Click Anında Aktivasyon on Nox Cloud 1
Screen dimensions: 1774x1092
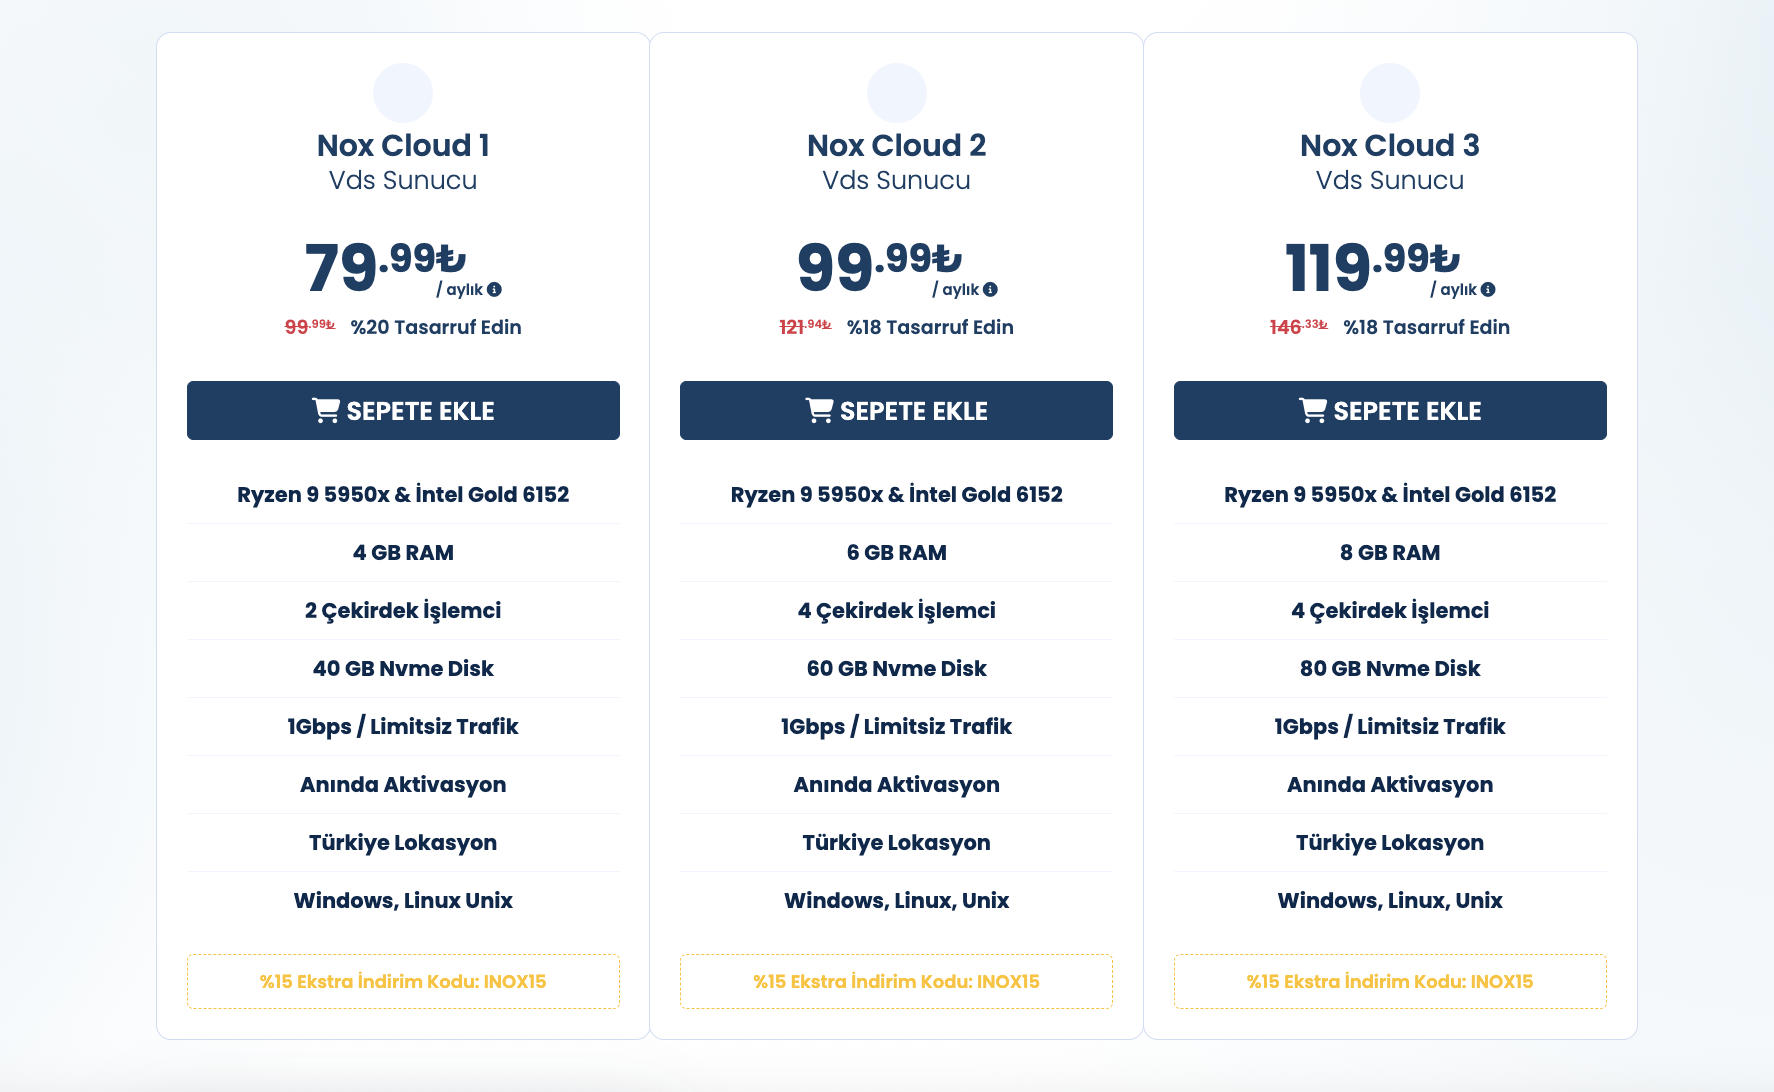click(x=403, y=785)
